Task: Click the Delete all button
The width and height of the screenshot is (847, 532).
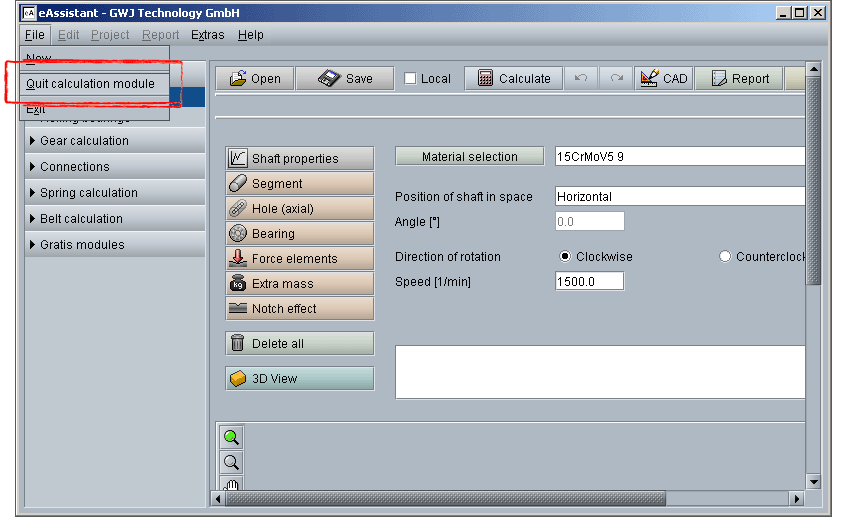Action: pos(299,344)
